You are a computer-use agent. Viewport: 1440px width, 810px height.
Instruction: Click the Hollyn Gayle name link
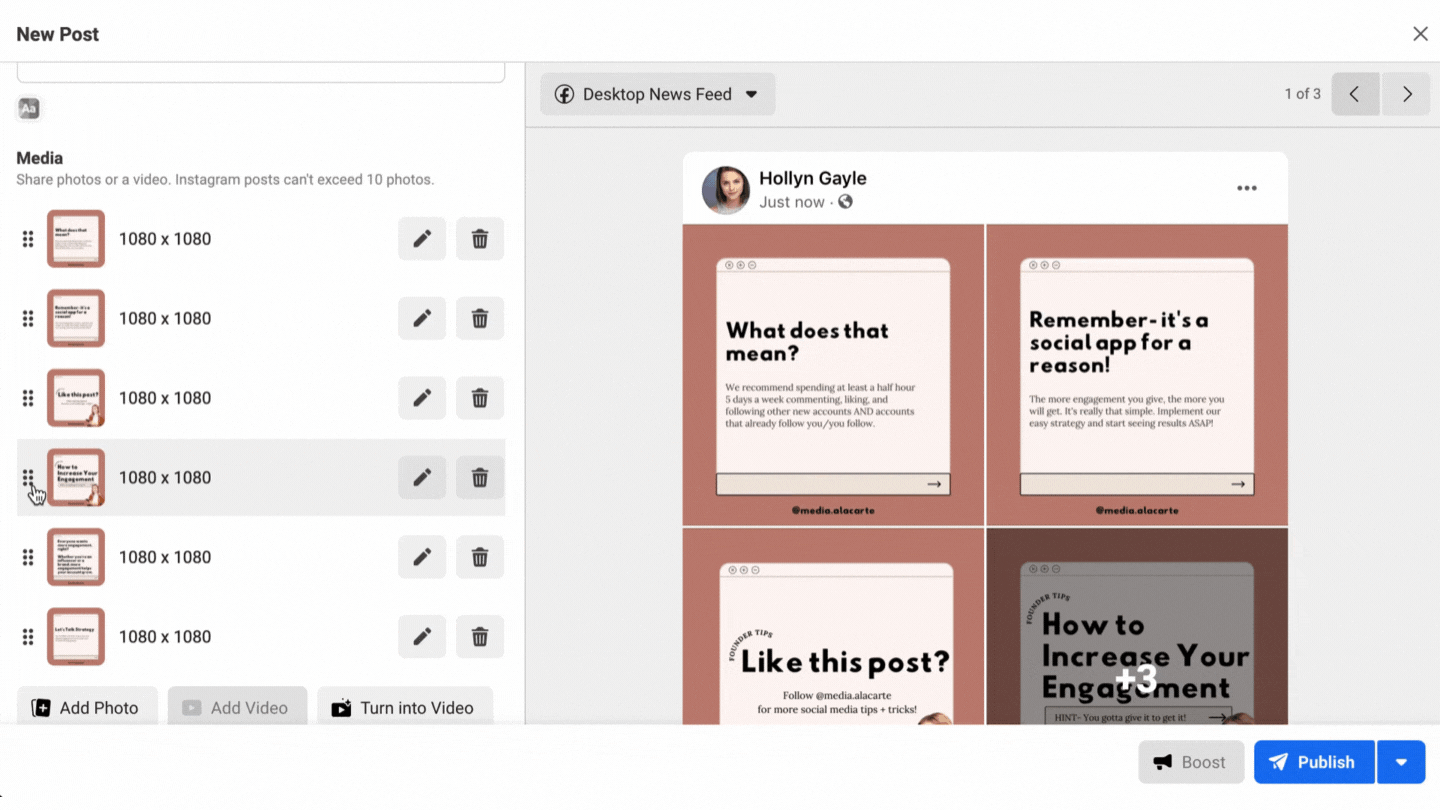(x=812, y=178)
